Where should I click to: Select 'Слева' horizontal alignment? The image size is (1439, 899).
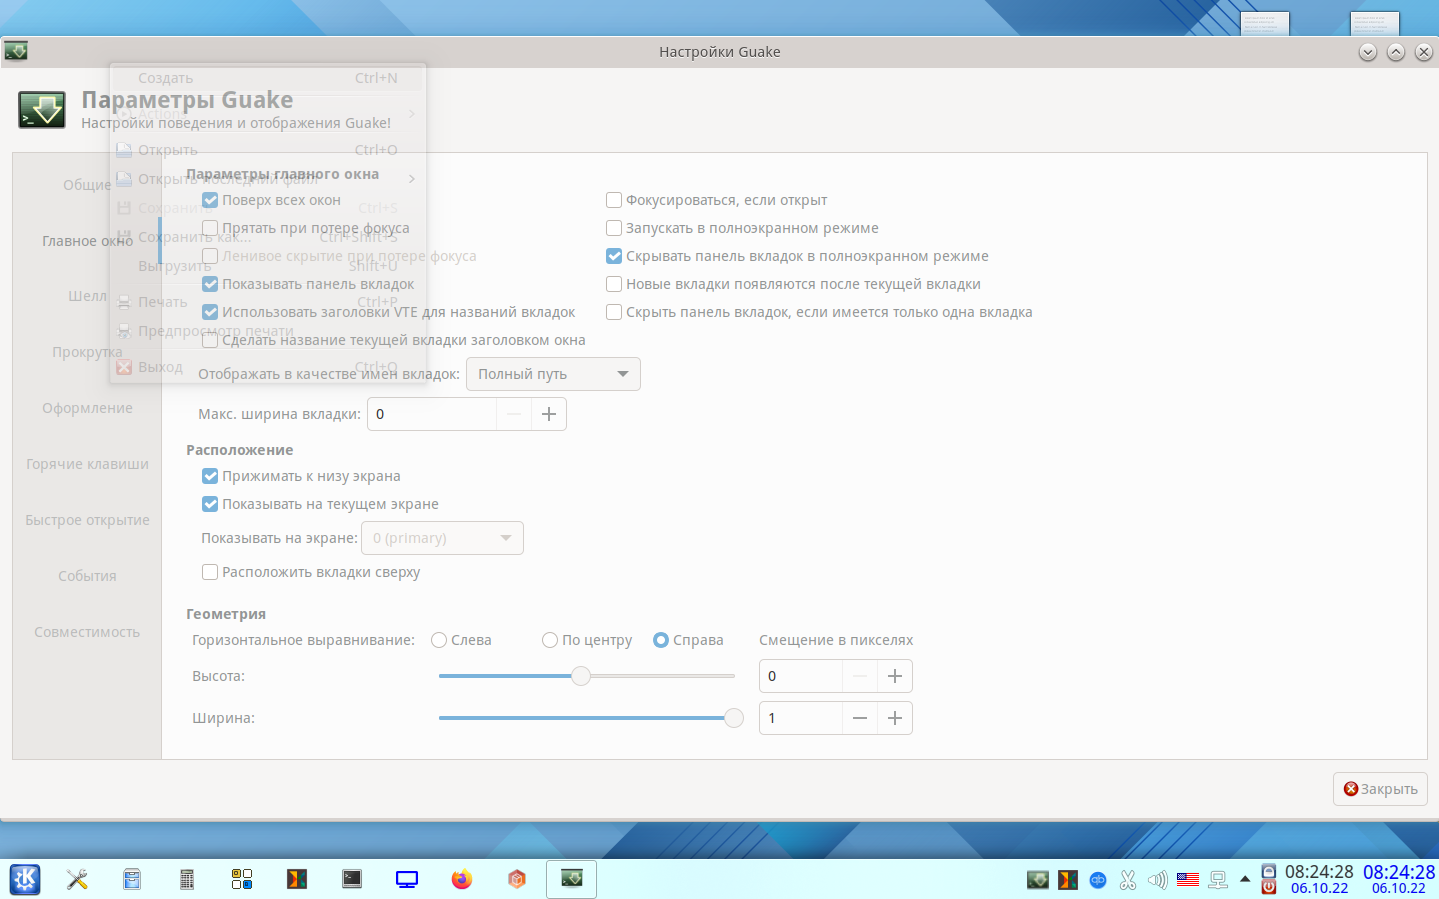click(439, 640)
